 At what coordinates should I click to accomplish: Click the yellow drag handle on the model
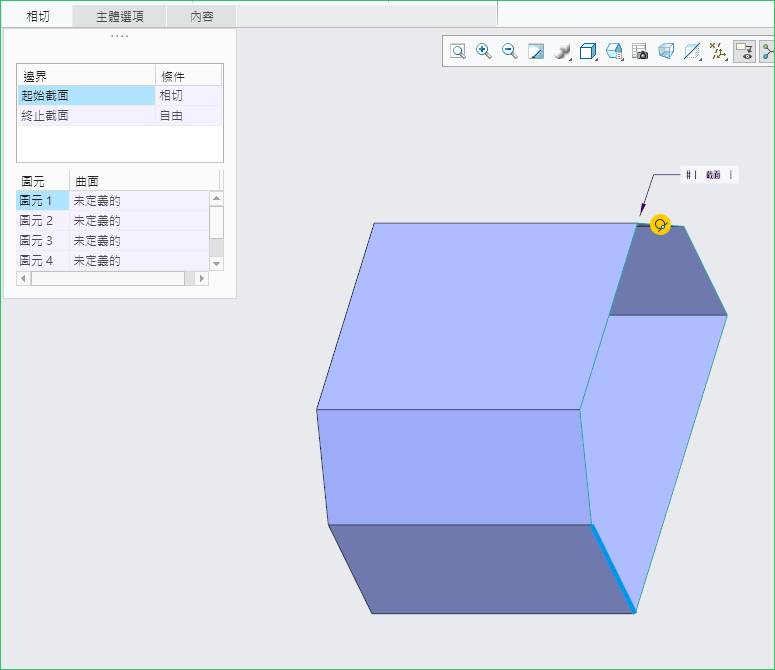(x=660, y=224)
